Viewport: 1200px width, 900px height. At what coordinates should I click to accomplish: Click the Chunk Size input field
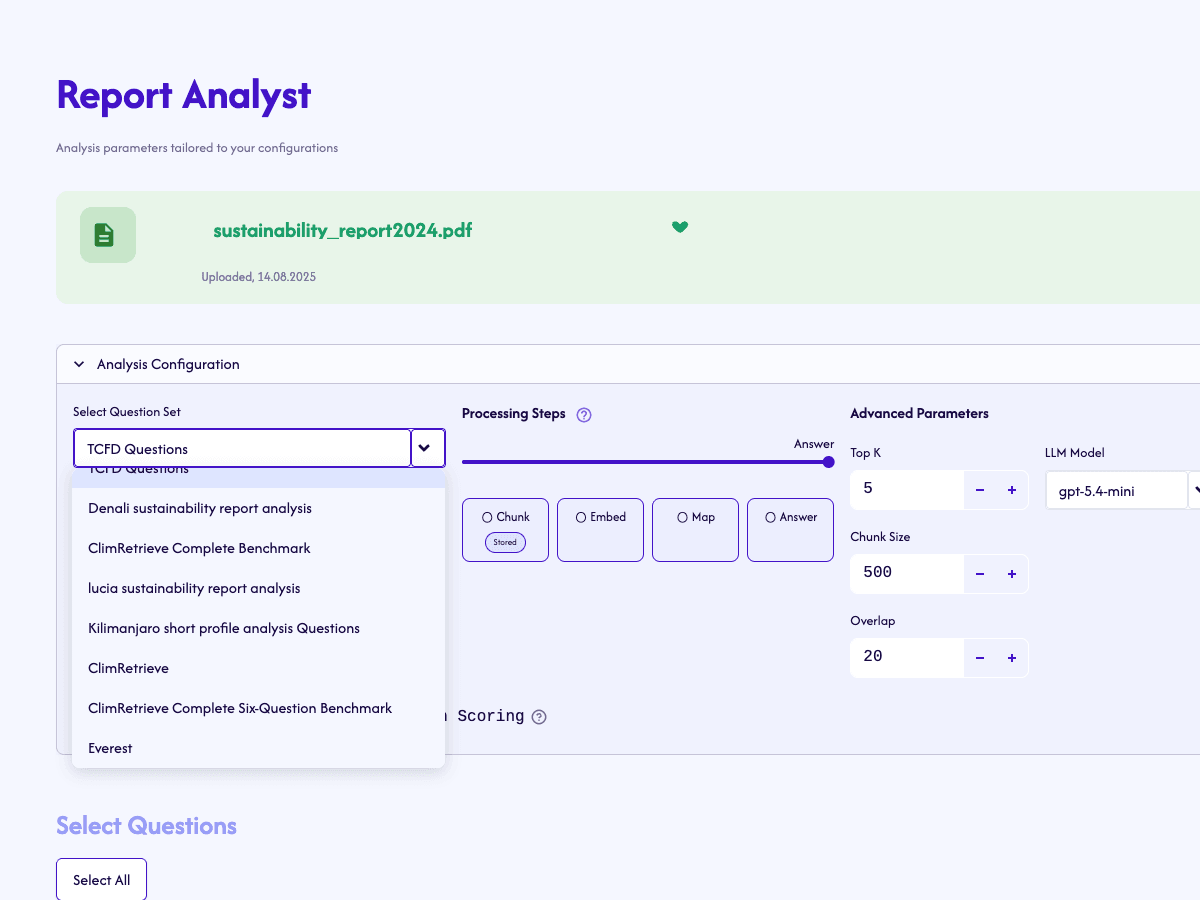(x=907, y=574)
